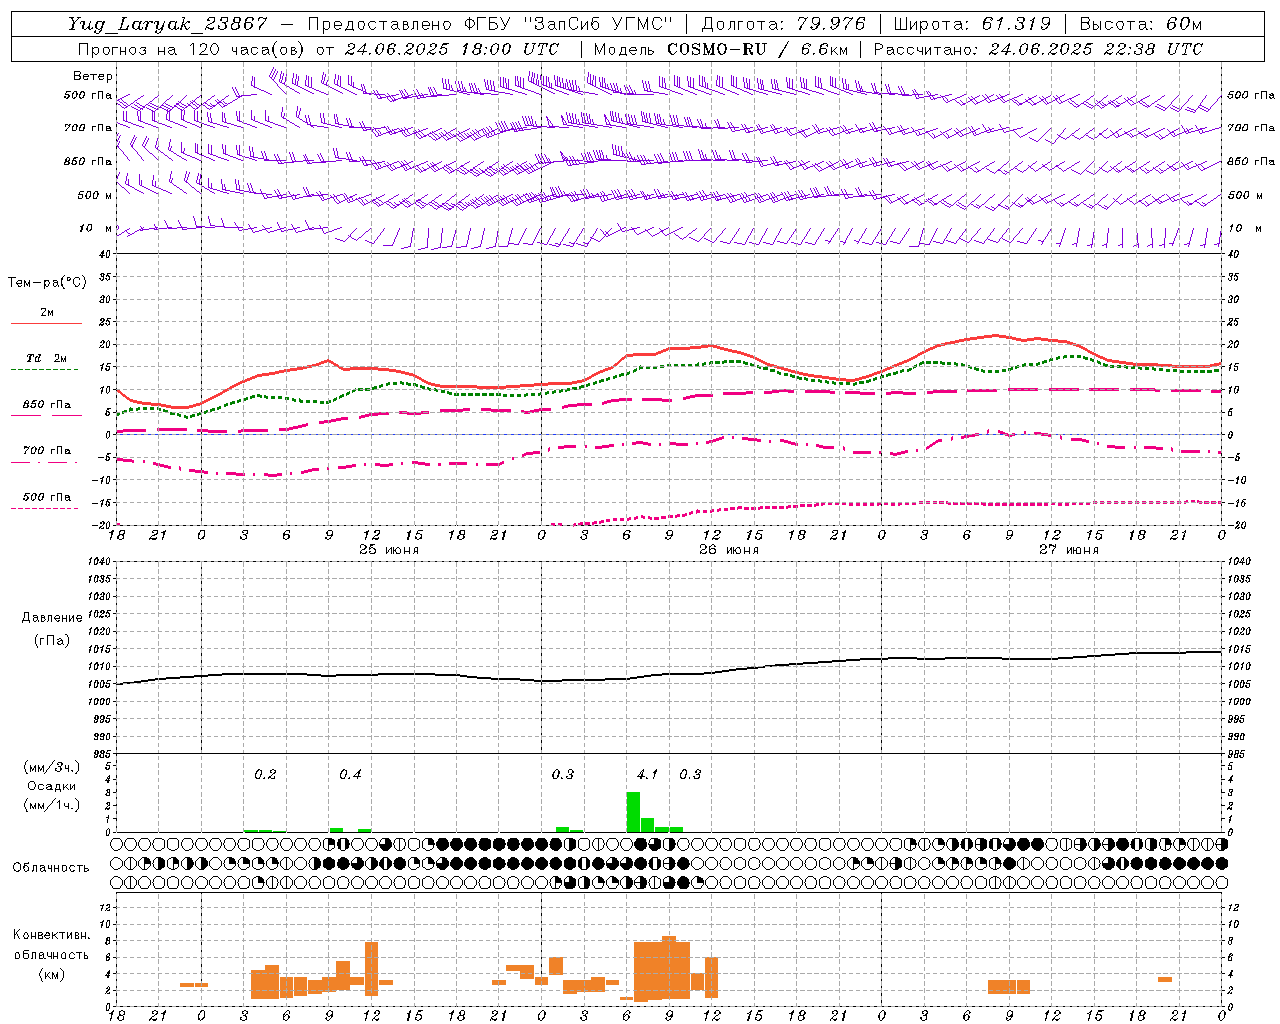Click the dashed line sample under 850 гПа temperature legend
Viewport: 1280px width, 1024px height.
[x=46, y=416]
